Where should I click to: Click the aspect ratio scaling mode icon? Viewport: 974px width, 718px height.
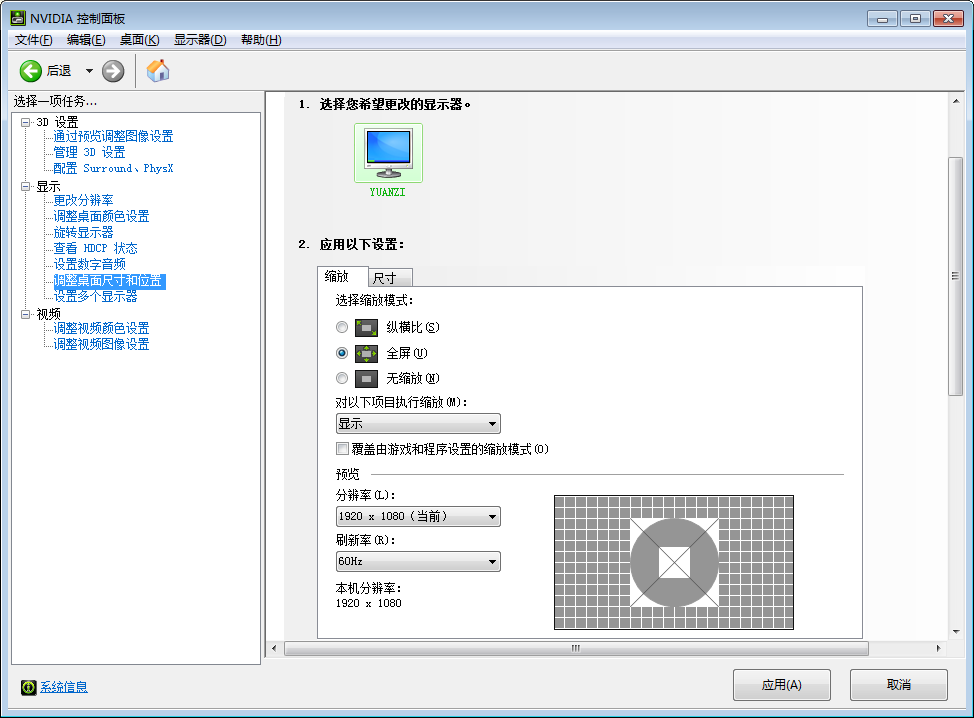point(366,327)
